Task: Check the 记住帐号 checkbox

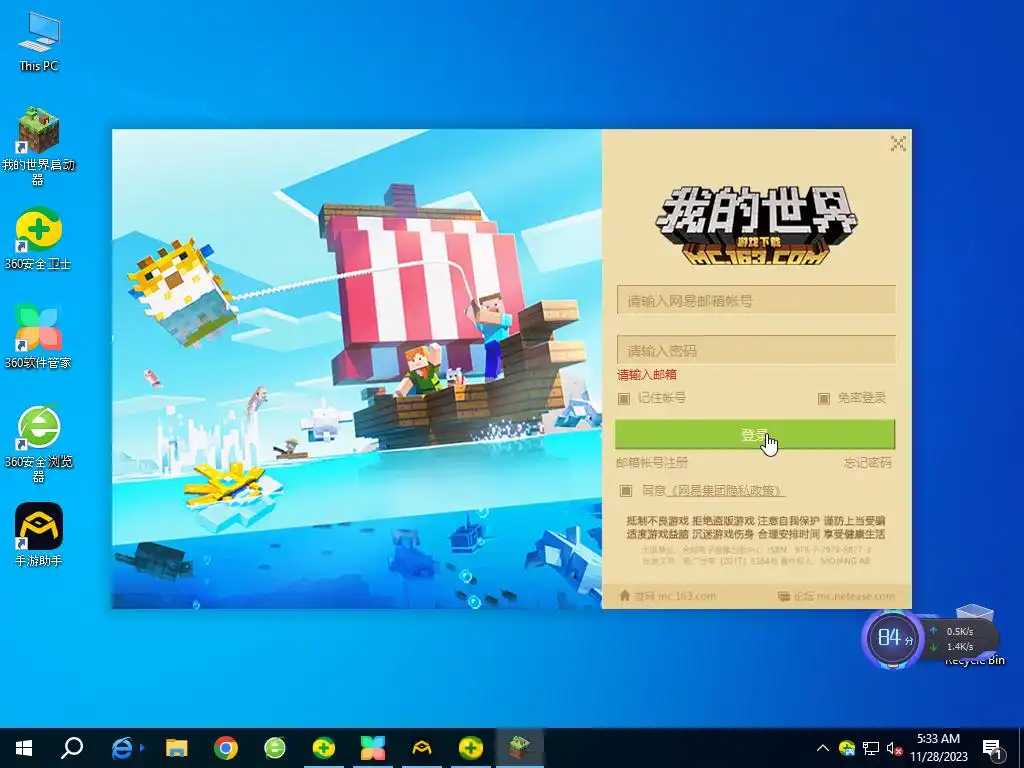Action: 624,398
